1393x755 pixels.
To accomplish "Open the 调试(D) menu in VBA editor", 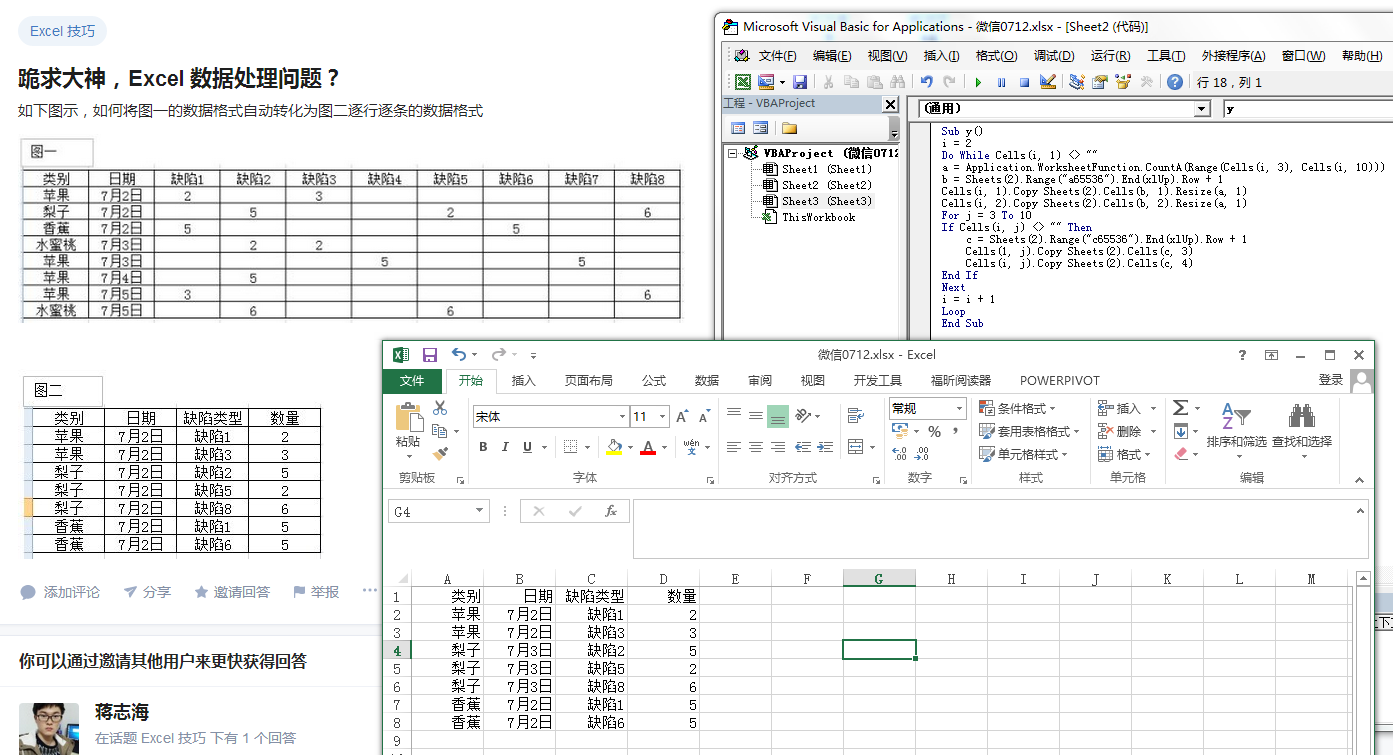I will [1054, 56].
